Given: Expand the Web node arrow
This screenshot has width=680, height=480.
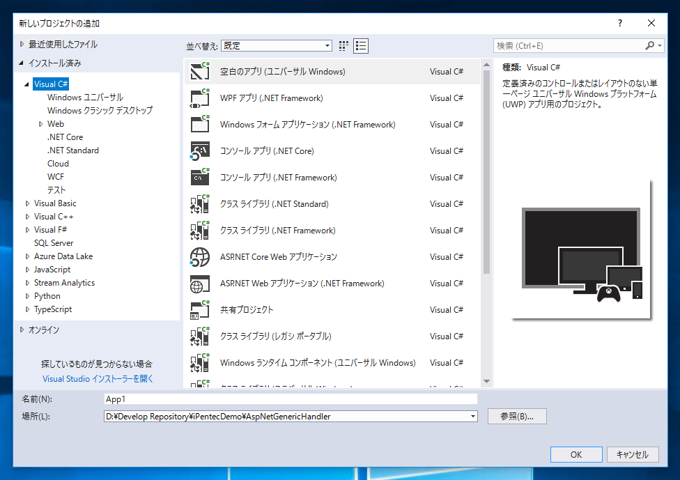Looking at the screenshot, I should [41, 124].
